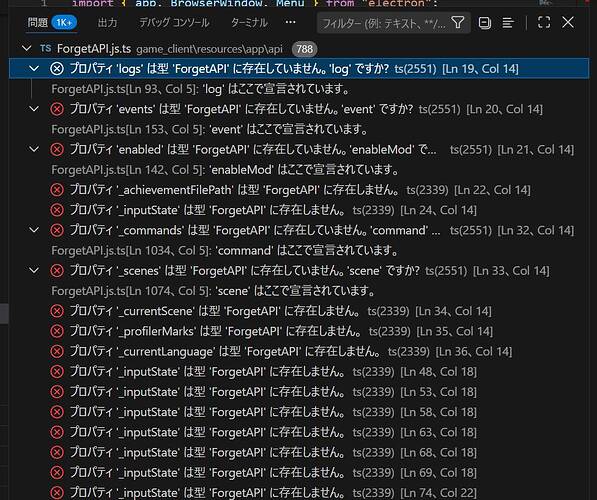The height and width of the screenshot is (500, 597).
Task: Click the error icon on 'events' row
Action: [57, 109]
